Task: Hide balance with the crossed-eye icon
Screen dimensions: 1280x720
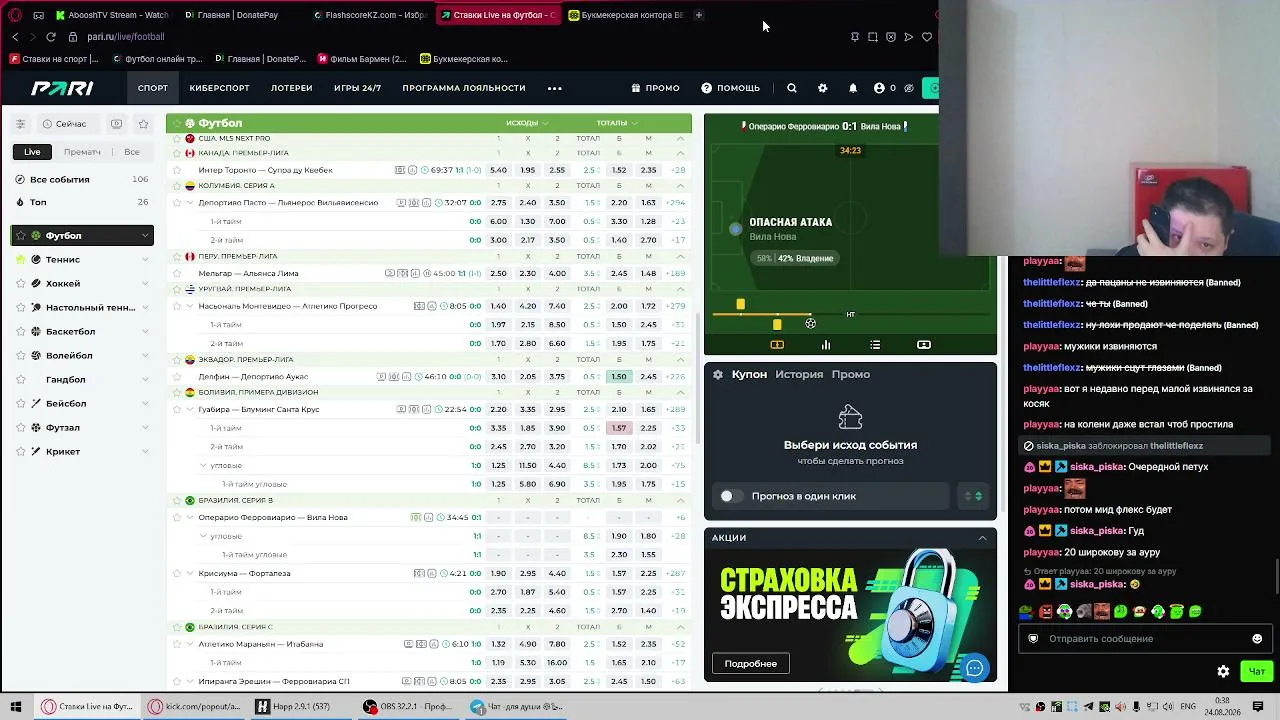Action: click(x=909, y=88)
